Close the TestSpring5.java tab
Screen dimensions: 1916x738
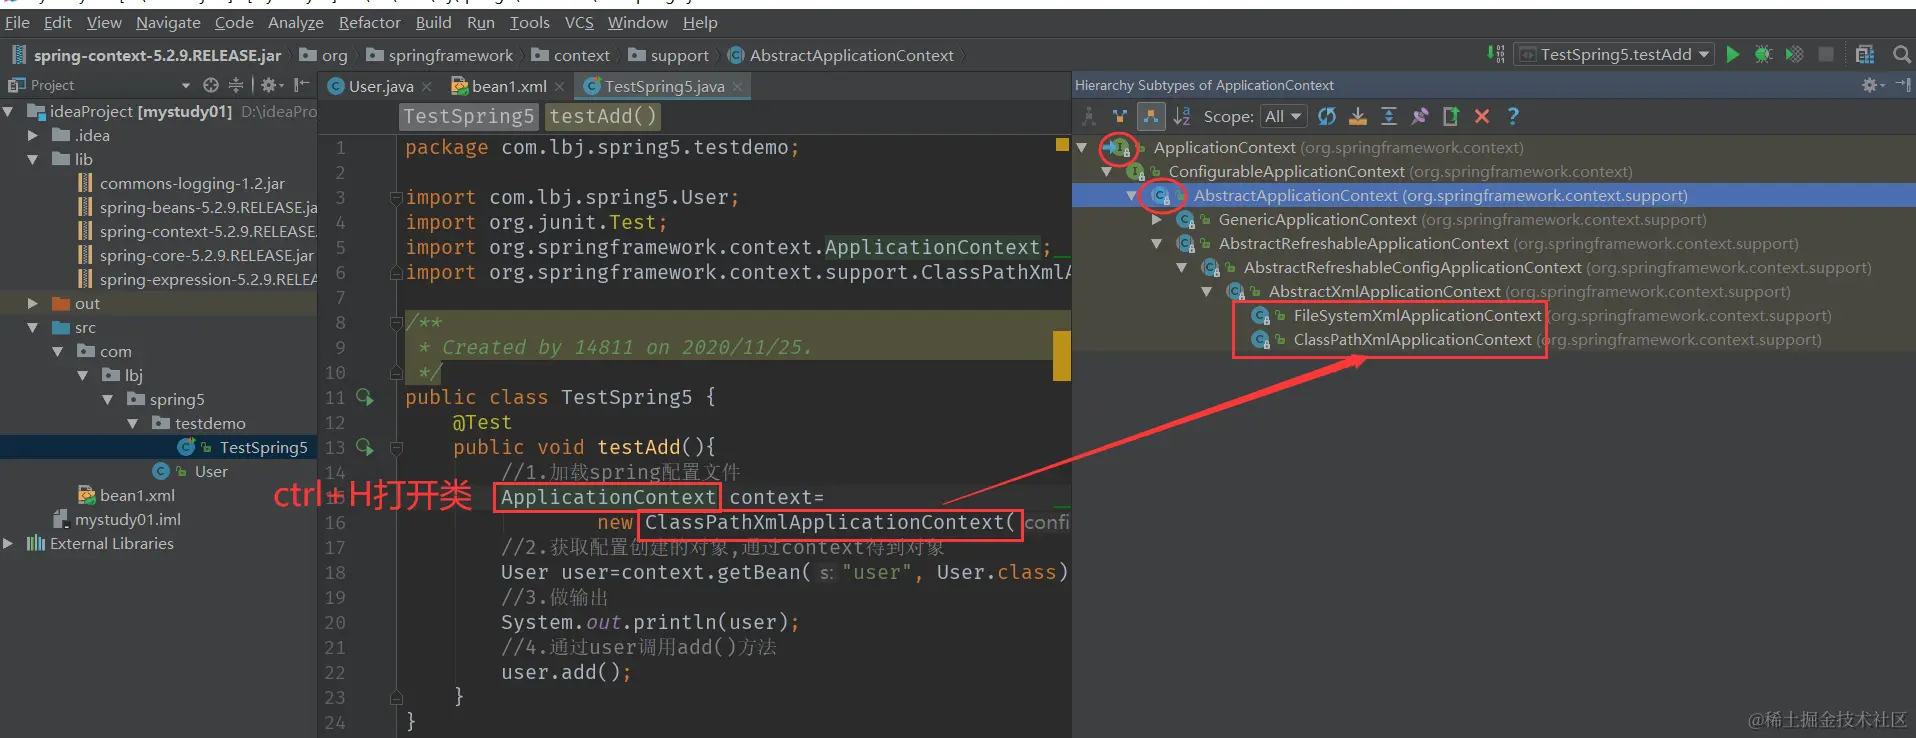point(738,87)
